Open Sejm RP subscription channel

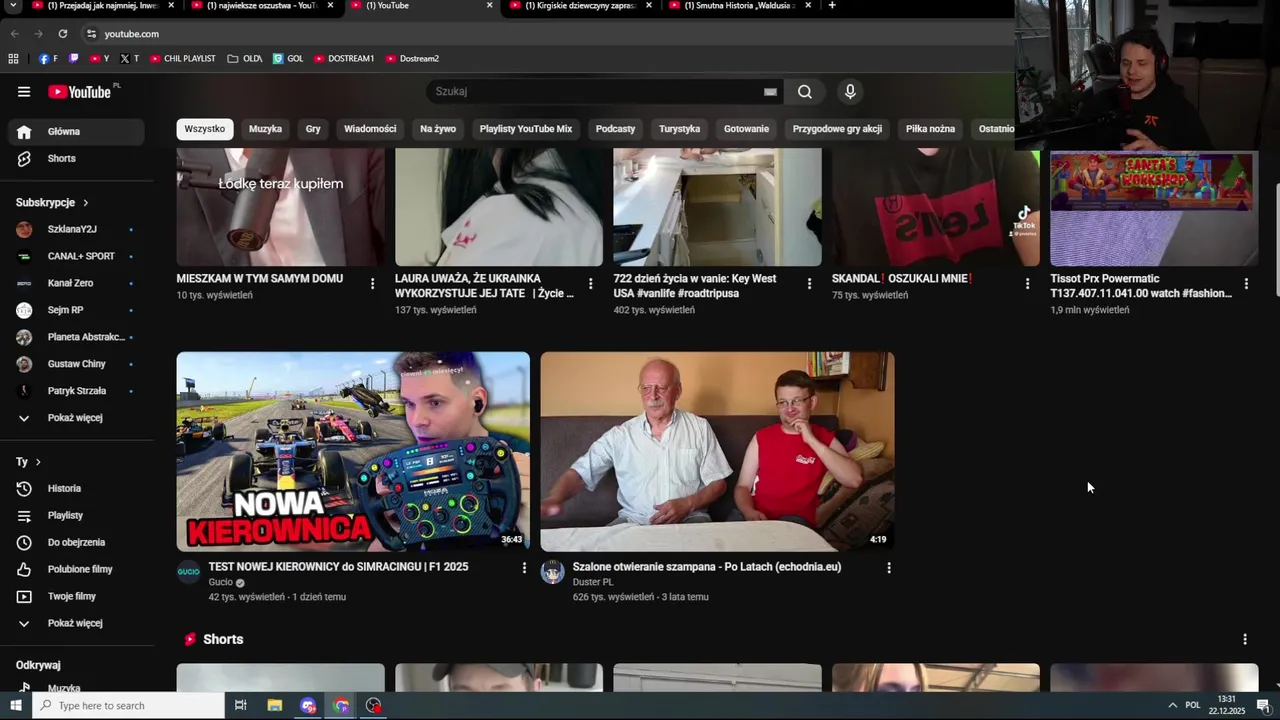77,311
